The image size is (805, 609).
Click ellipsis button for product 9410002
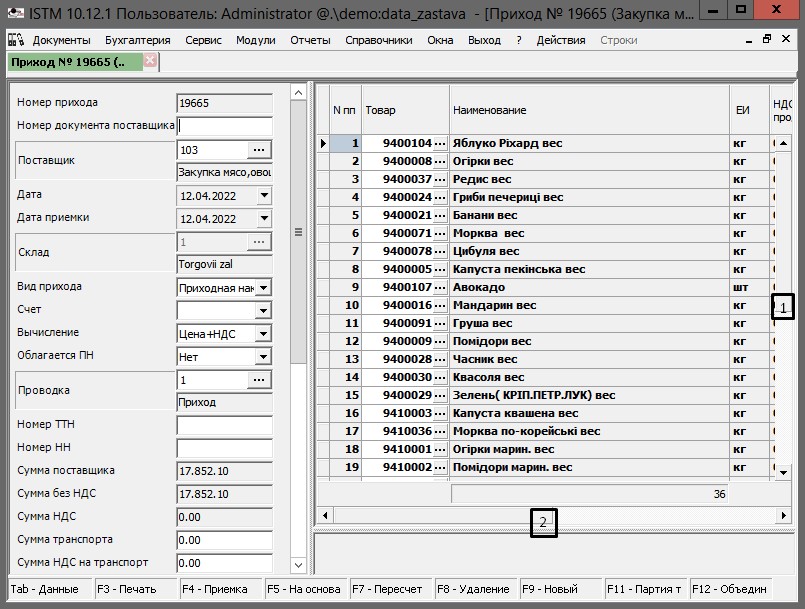(441, 467)
